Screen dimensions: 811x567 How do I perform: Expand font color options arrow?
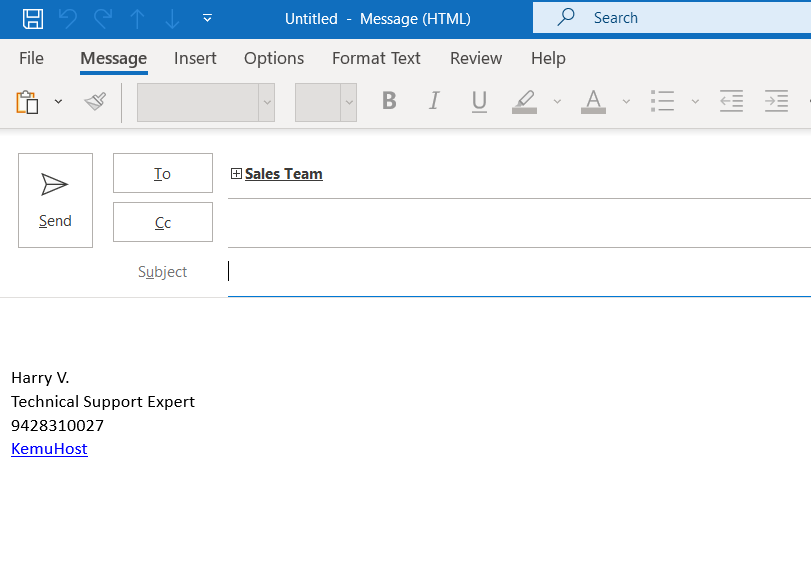[626, 101]
